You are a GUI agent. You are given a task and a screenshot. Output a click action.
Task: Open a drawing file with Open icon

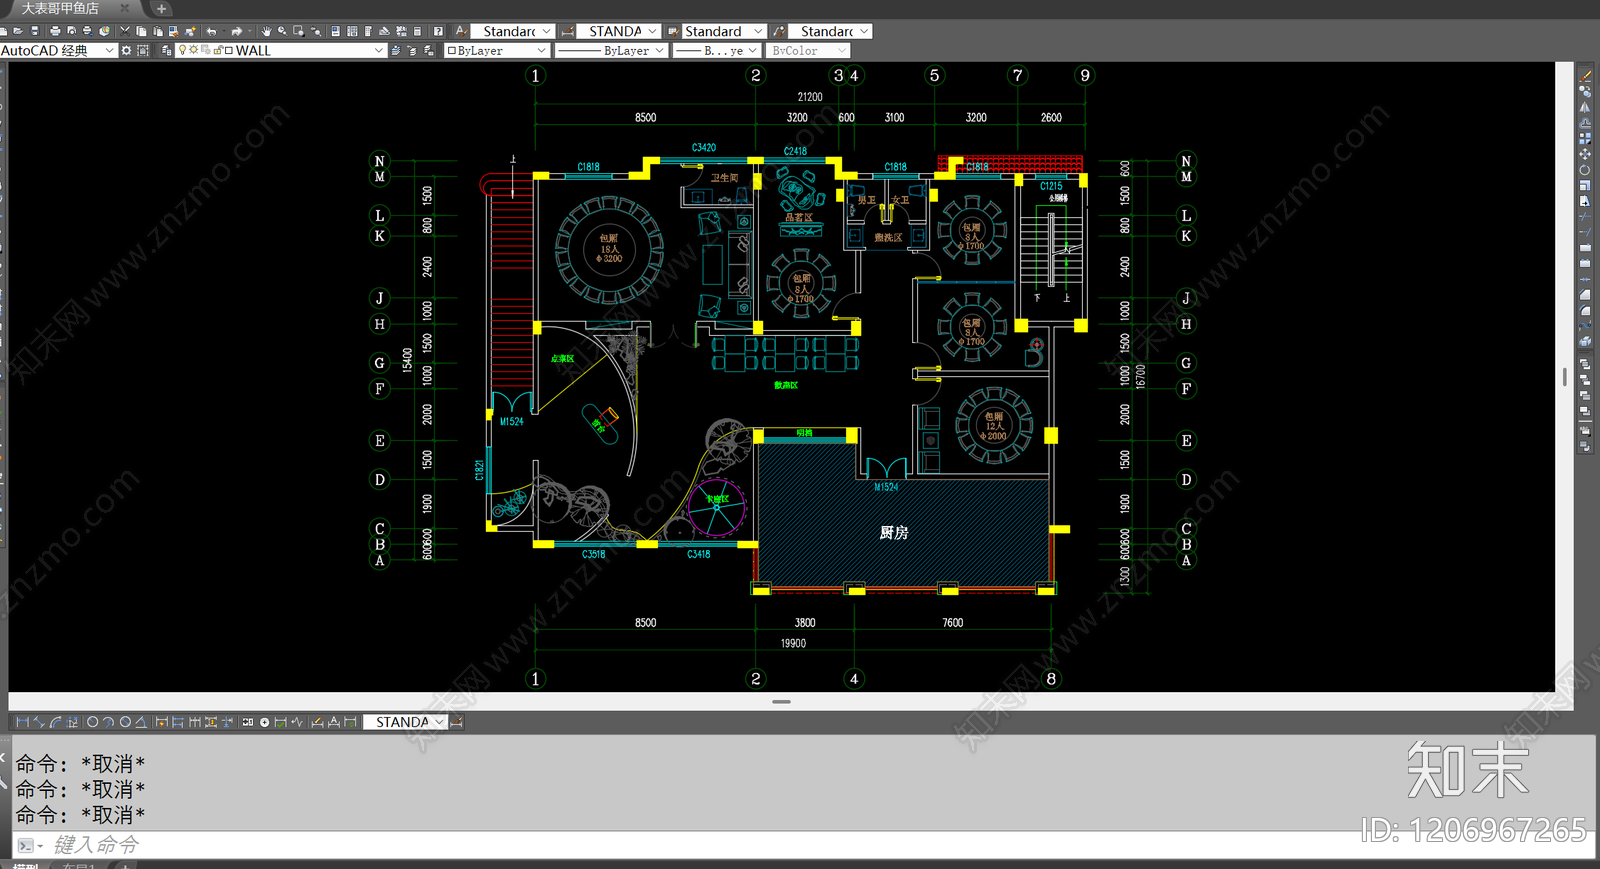pyautogui.click(x=18, y=31)
